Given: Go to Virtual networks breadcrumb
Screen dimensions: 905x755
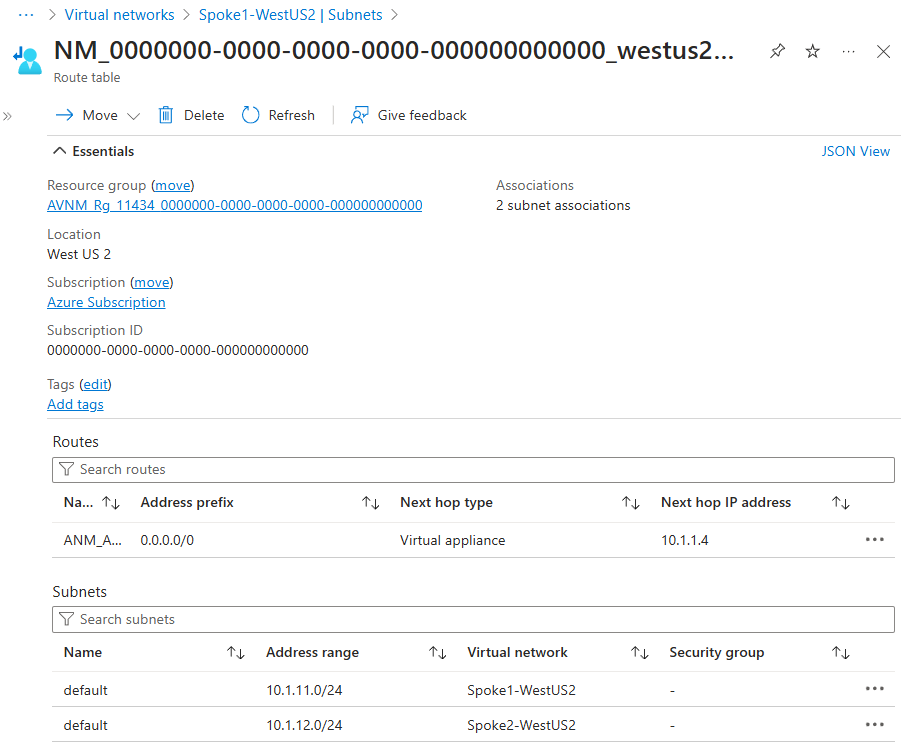Looking at the screenshot, I should point(119,15).
